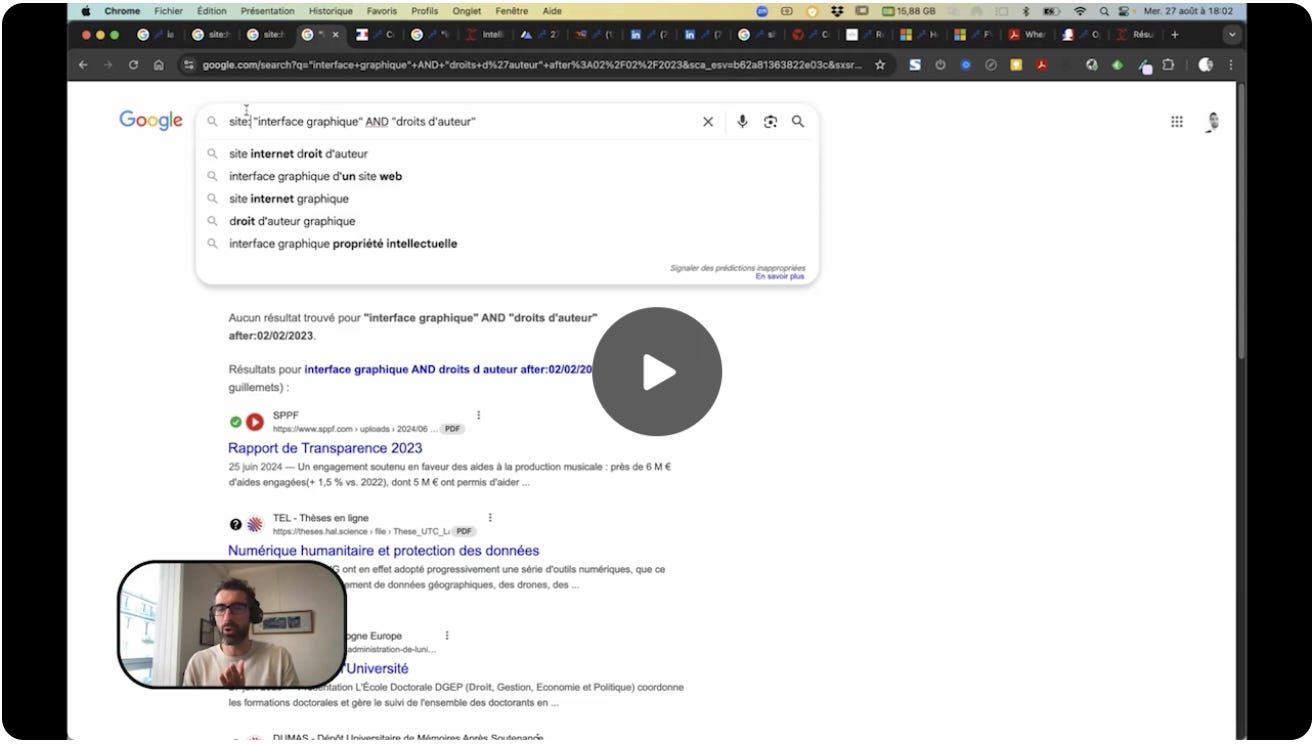Click the "En savoir plus" link
Viewport: 1316px width, 744px height.
click(780, 276)
